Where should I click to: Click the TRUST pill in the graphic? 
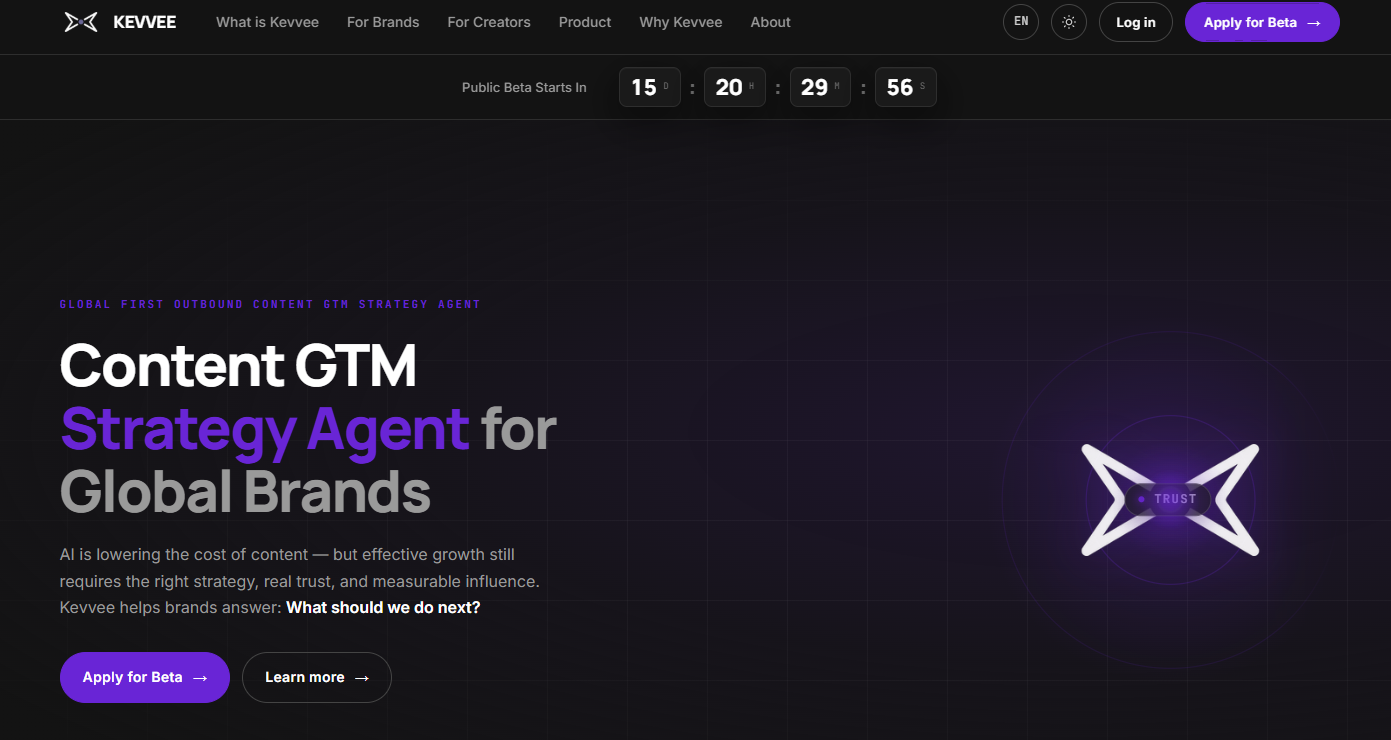pyautogui.click(x=1168, y=499)
